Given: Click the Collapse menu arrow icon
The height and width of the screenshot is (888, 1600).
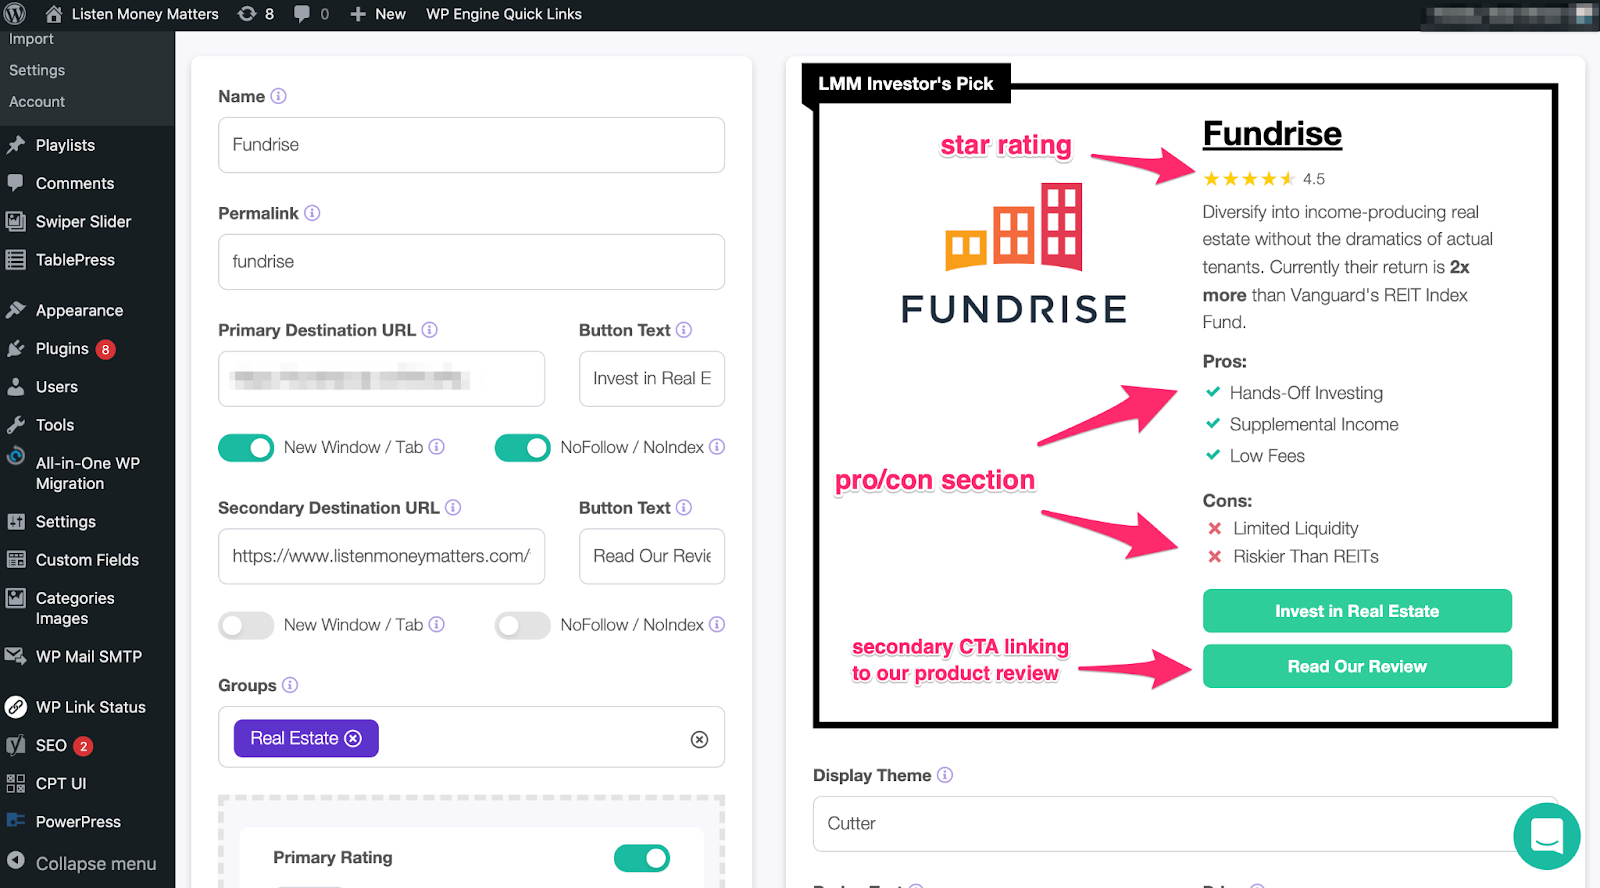Looking at the screenshot, I should pos(15,860).
